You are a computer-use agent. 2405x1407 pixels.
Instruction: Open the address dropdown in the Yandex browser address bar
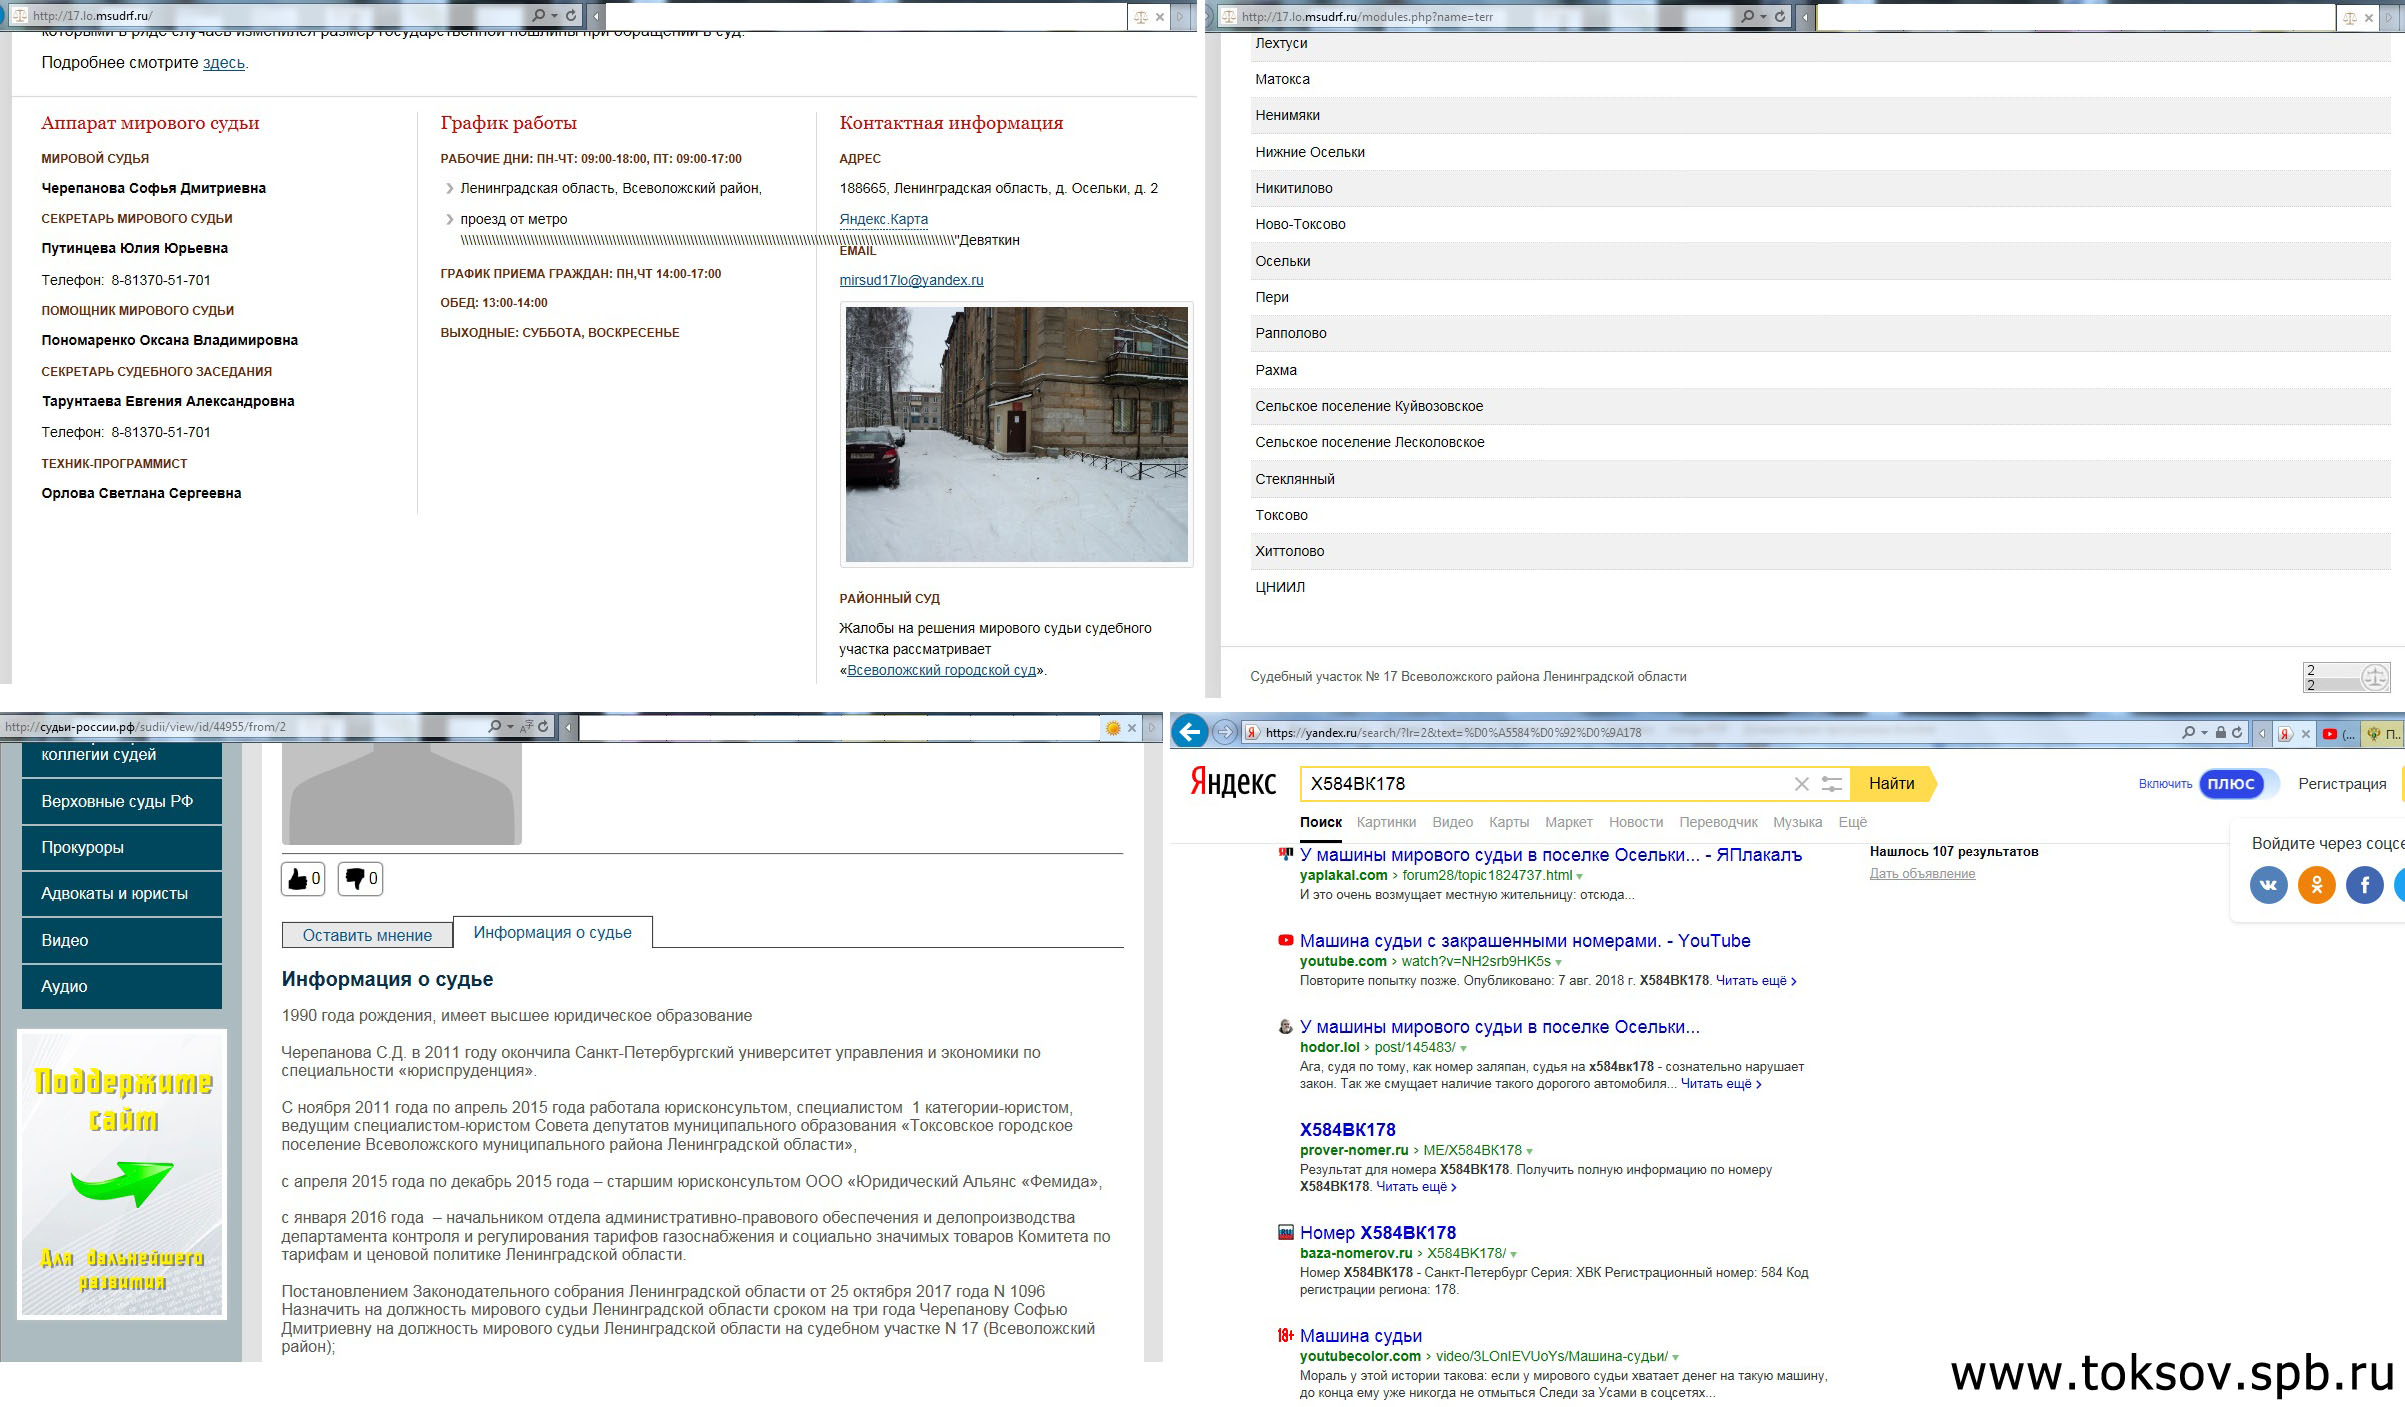[2204, 733]
